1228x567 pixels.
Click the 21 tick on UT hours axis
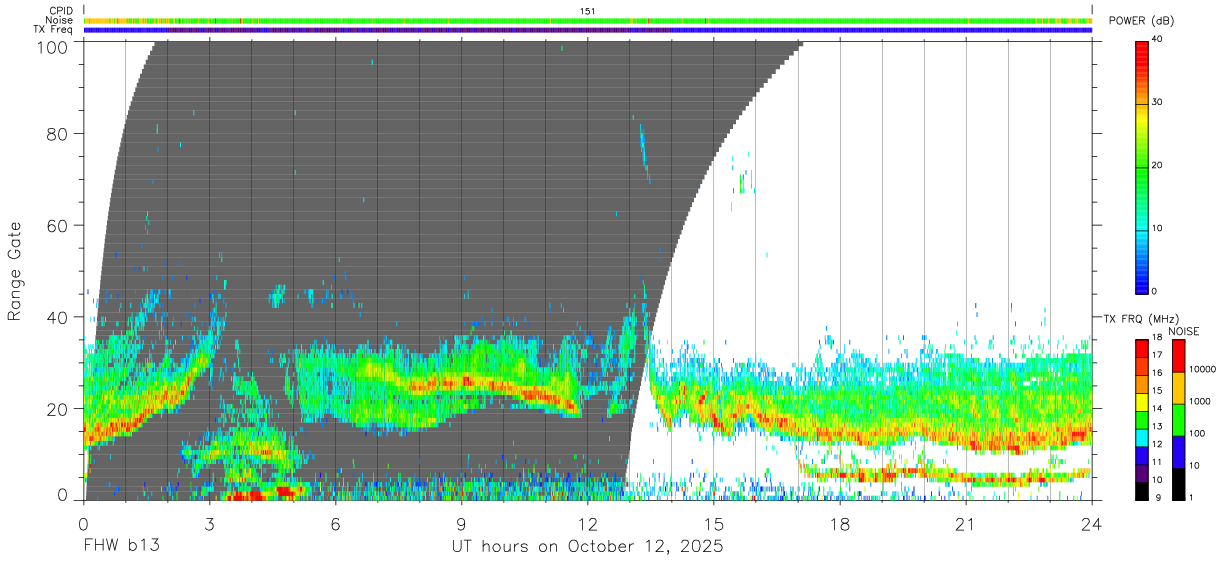(965, 524)
